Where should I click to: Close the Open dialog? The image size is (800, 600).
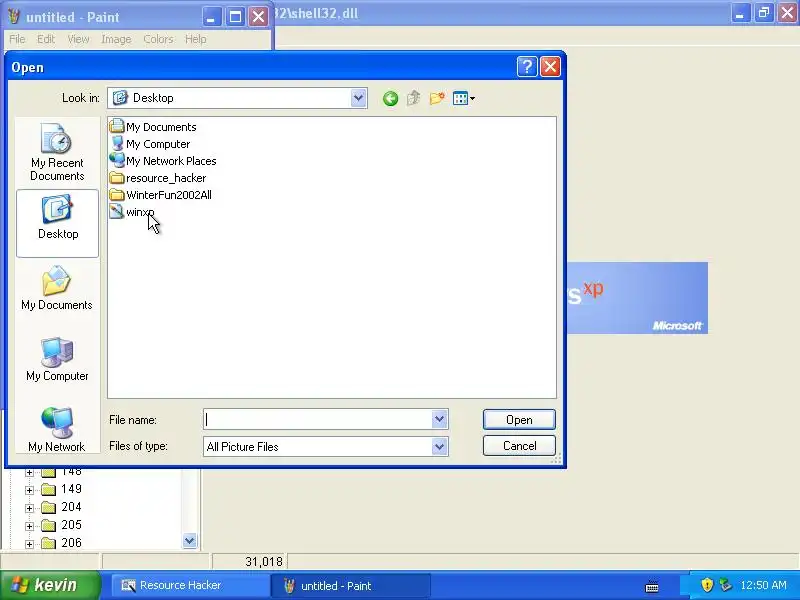551,66
